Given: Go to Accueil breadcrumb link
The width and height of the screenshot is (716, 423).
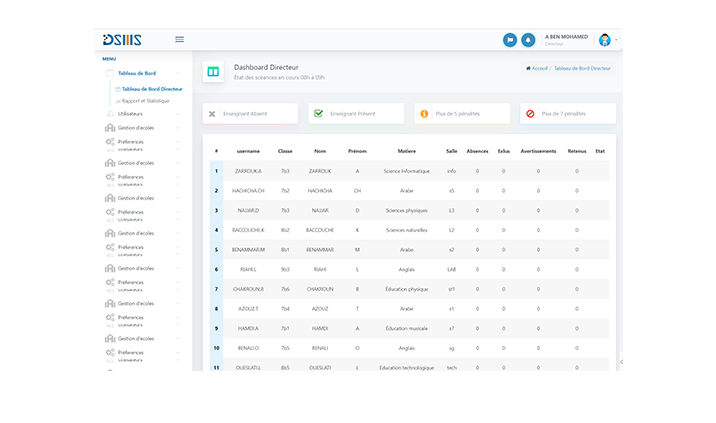Looking at the screenshot, I should click(539, 68).
